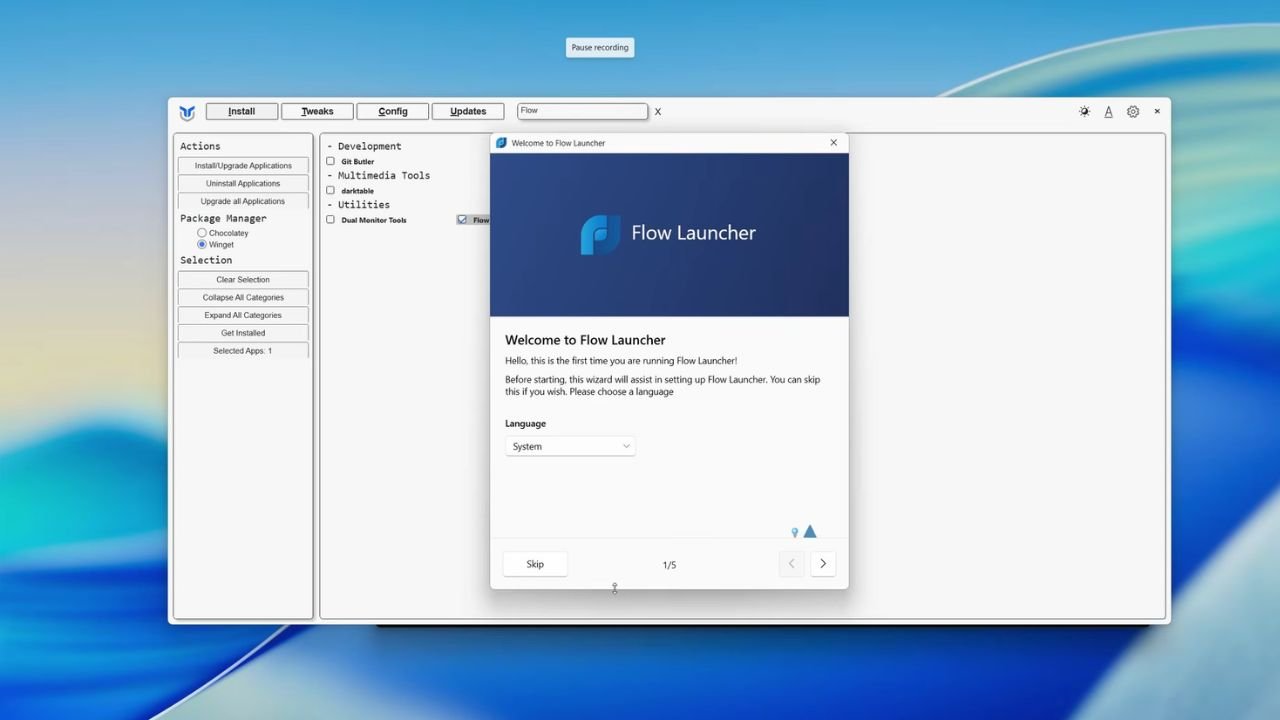Open settings via the gear icon
Image resolution: width=1280 pixels, height=720 pixels.
[x=1132, y=111]
